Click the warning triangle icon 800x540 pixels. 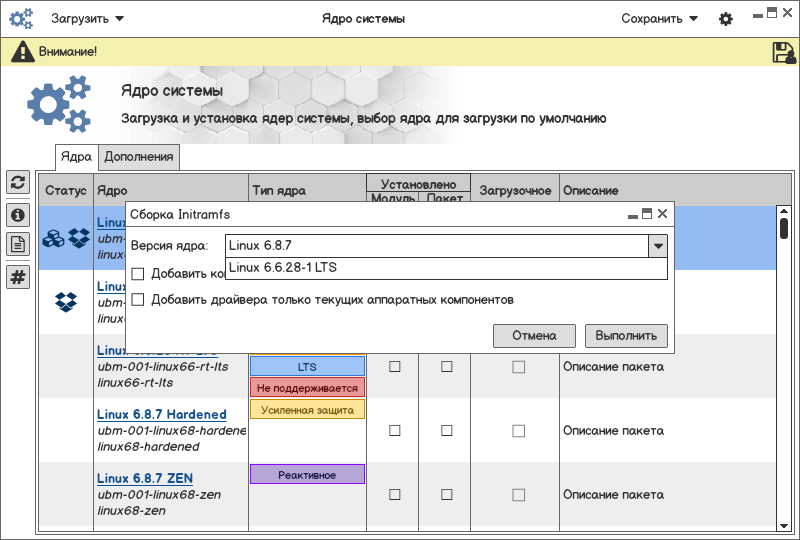21,52
